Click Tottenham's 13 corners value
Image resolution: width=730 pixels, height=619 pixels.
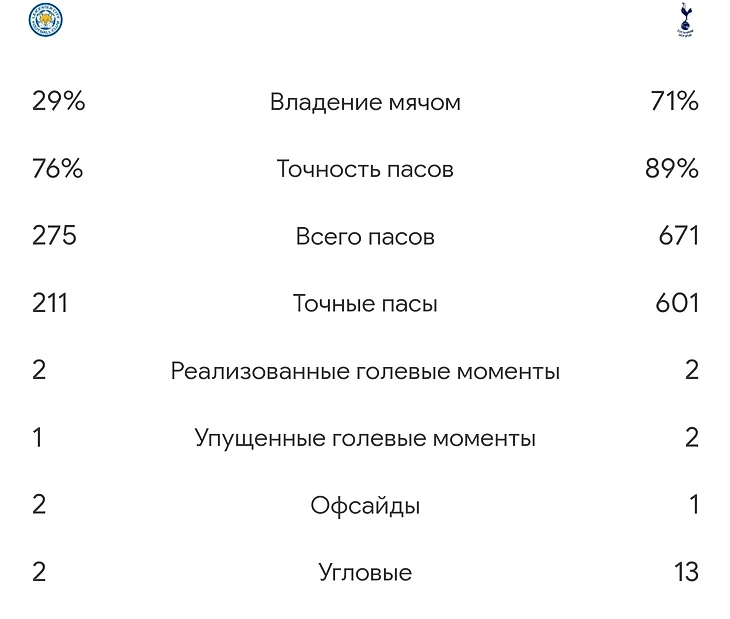(x=687, y=572)
